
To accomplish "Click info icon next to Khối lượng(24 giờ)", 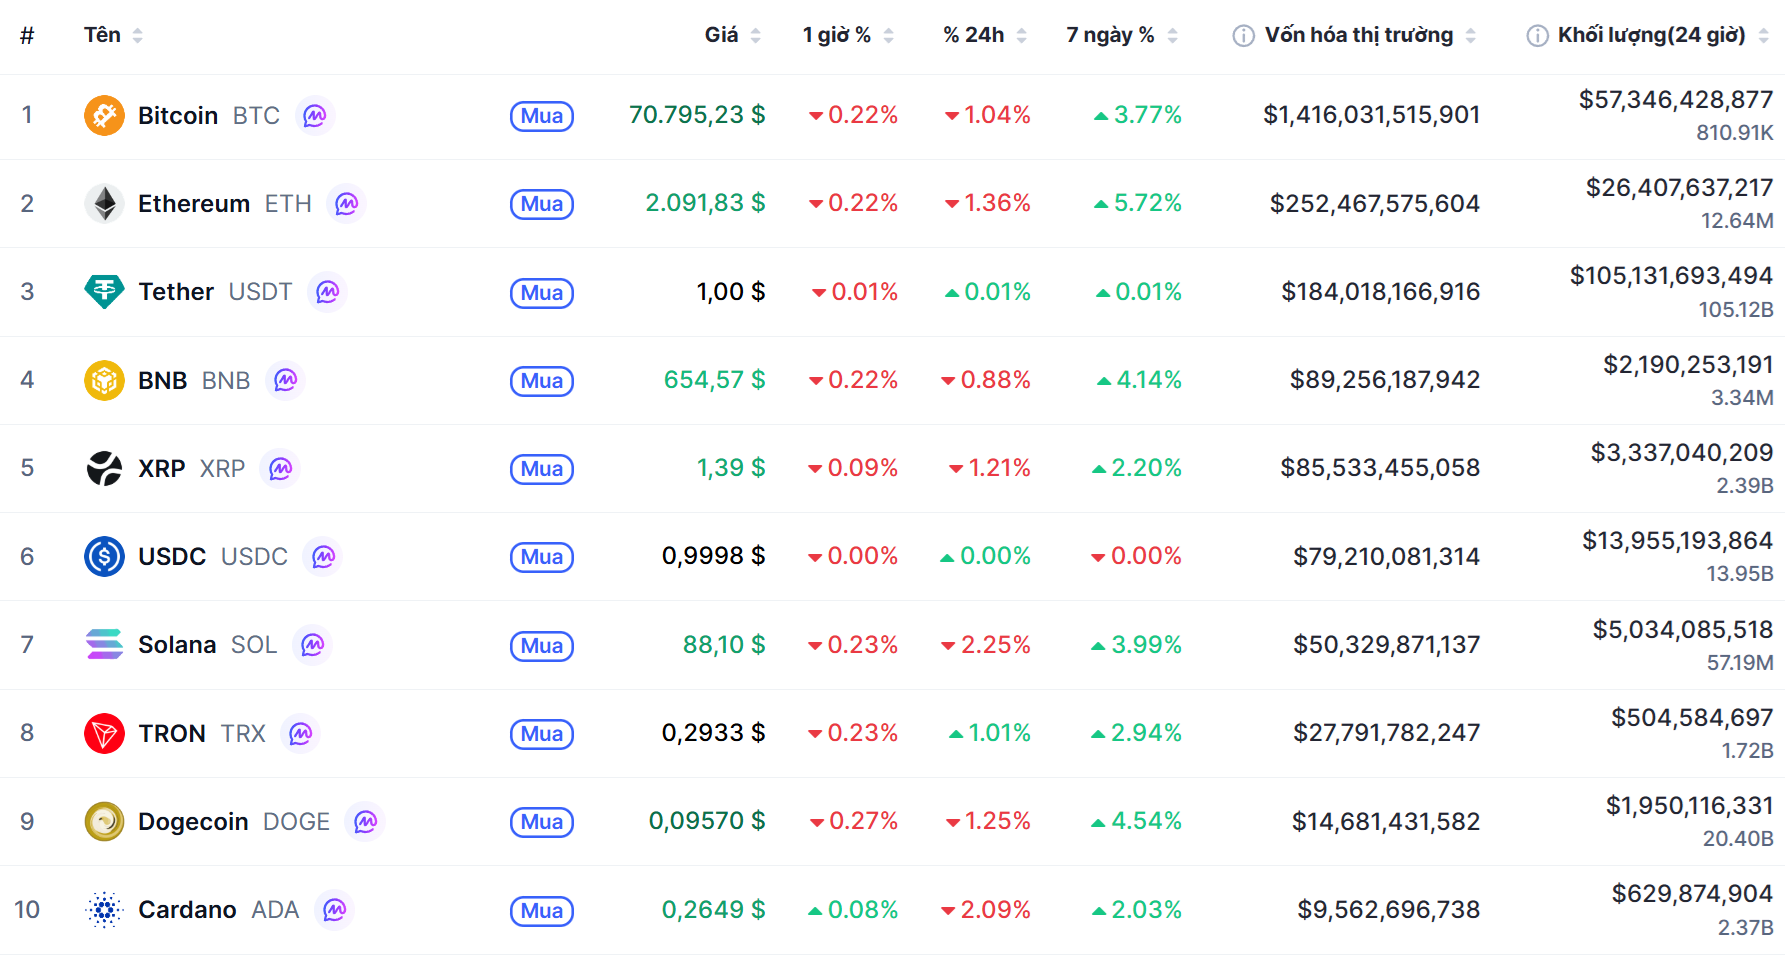I will pos(1537,36).
